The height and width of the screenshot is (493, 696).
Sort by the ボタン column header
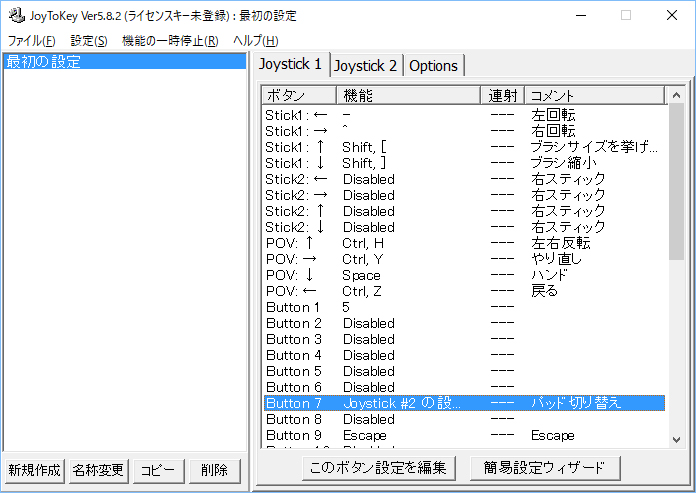(299, 95)
